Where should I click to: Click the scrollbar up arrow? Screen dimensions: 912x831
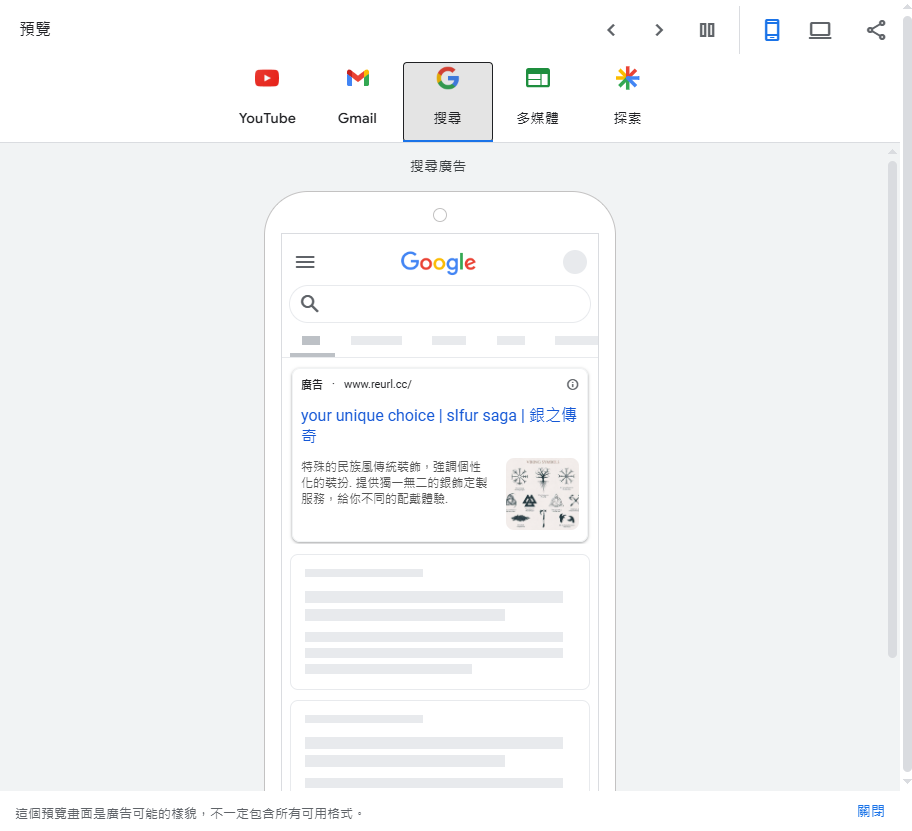(892, 152)
